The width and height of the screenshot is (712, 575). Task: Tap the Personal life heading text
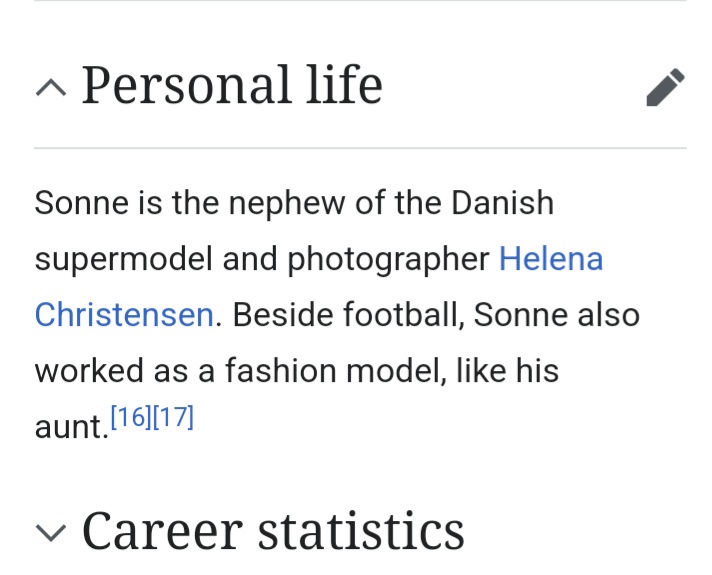pyautogui.click(x=231, y=85)
